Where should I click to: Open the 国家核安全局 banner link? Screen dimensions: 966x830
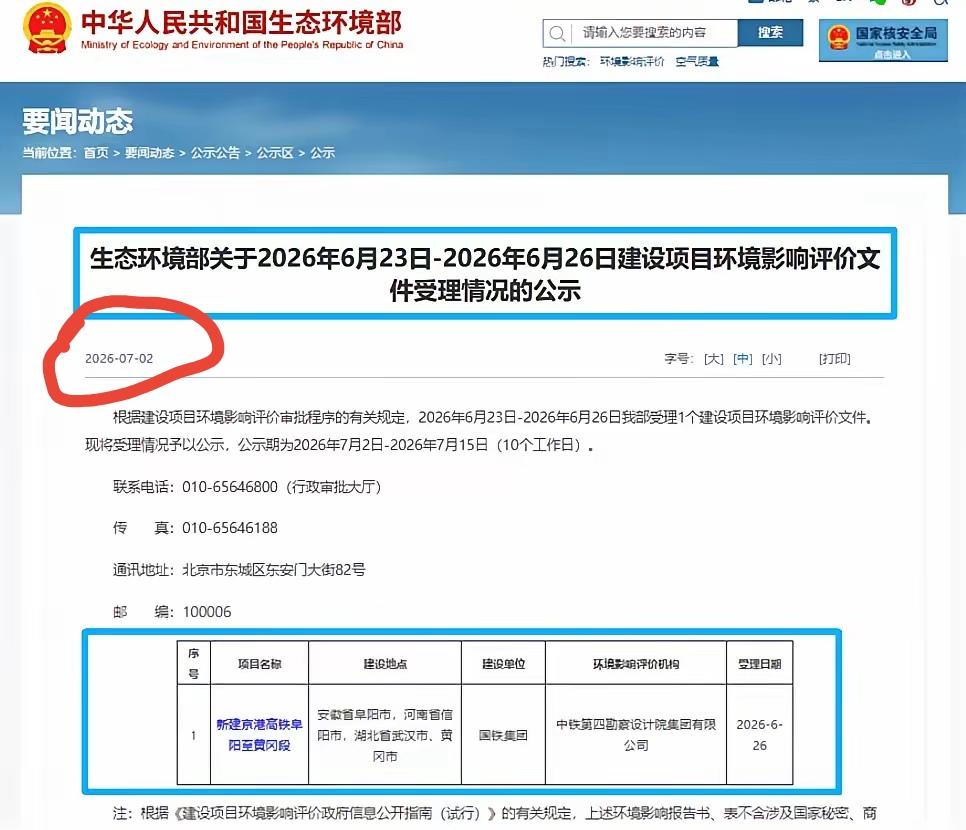tap(883, 41)
